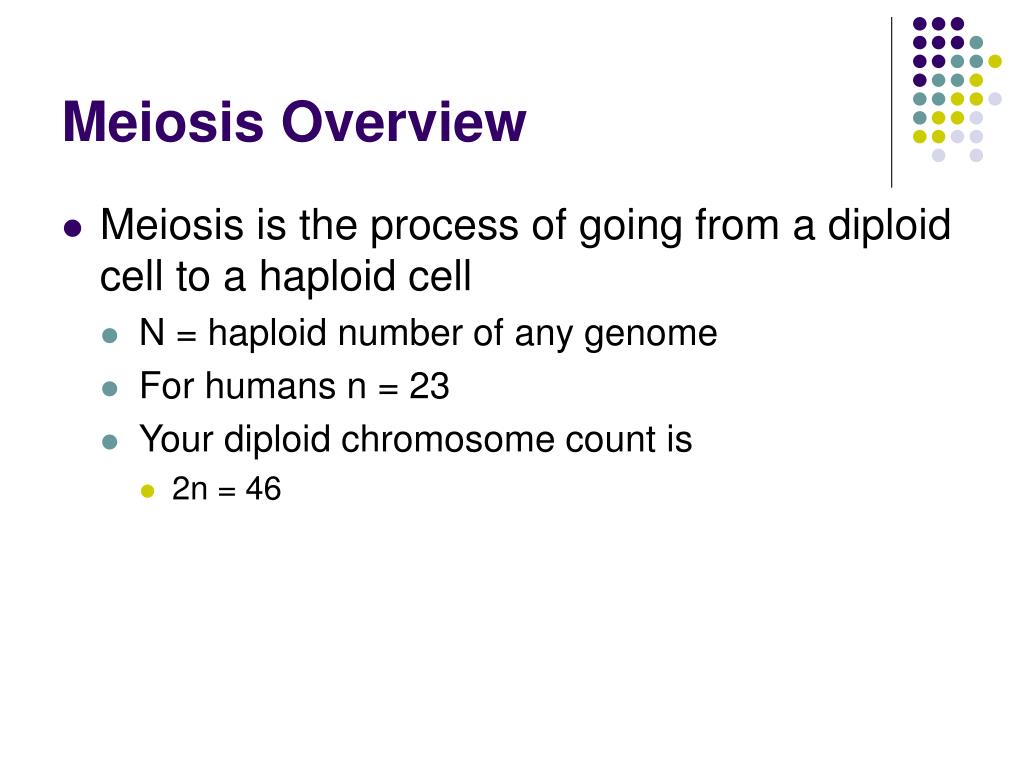Click the teal bullet before 'N = haploid number'
This screenshot has height=768, width=1024.
[x=110, y=336]
